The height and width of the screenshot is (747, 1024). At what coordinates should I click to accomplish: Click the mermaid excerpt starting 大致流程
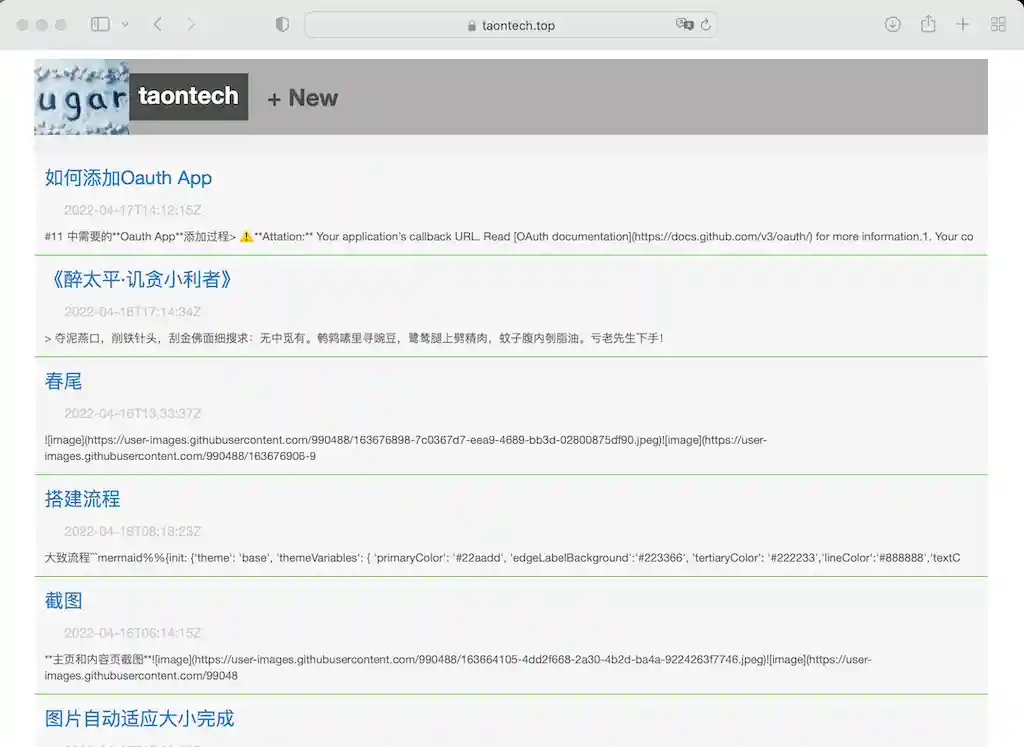point(502,558)
